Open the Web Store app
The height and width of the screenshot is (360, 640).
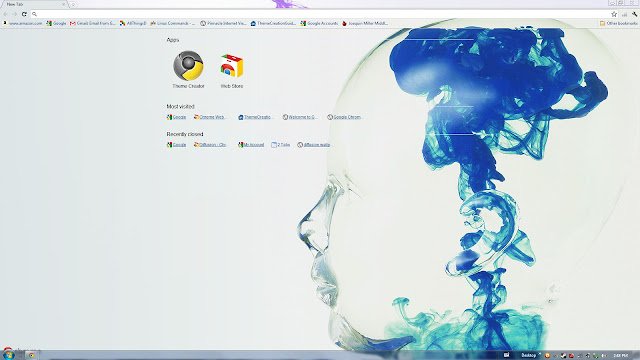232,70
